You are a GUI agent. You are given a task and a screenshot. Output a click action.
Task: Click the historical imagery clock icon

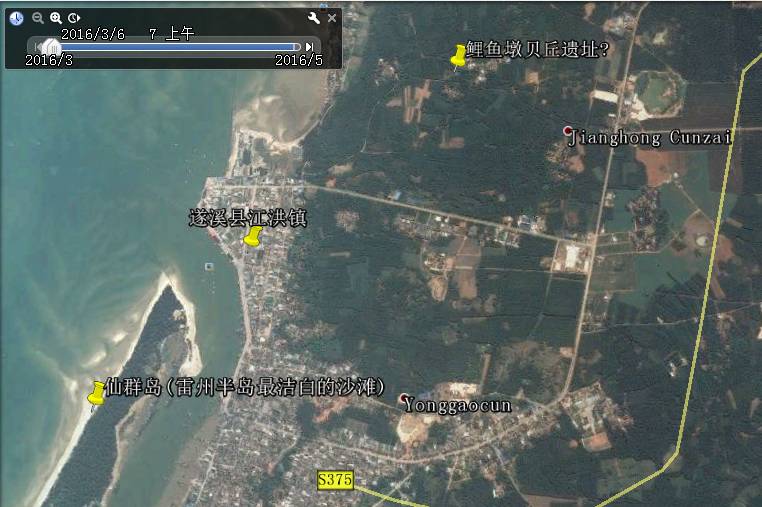point(17,18)
